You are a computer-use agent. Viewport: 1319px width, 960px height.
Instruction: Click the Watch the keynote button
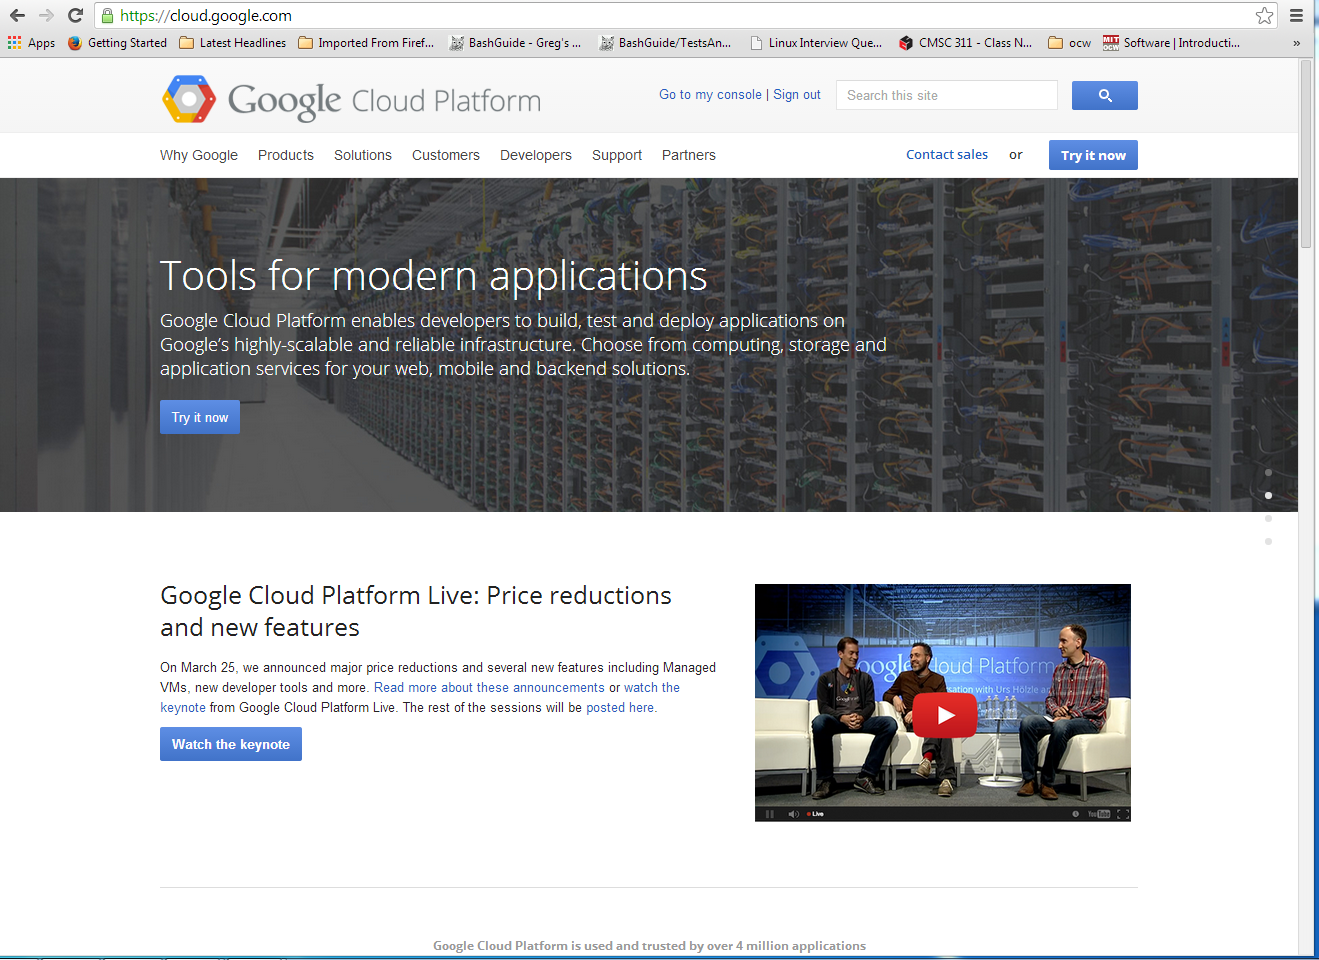coord(231,744)
